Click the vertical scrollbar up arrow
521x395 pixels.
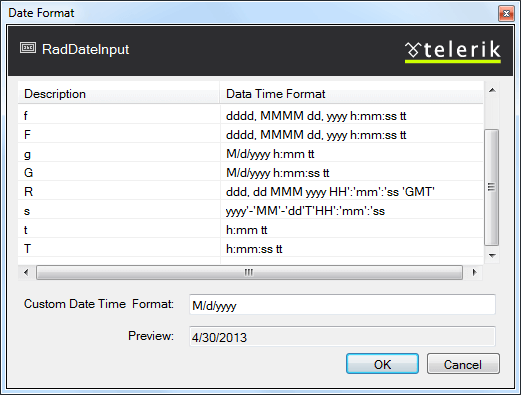pos(492,90)
